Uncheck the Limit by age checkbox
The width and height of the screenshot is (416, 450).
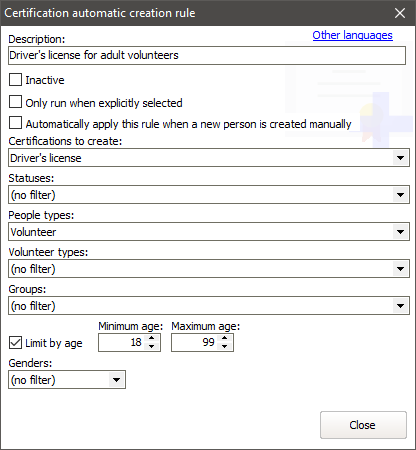tap(15, 342)
